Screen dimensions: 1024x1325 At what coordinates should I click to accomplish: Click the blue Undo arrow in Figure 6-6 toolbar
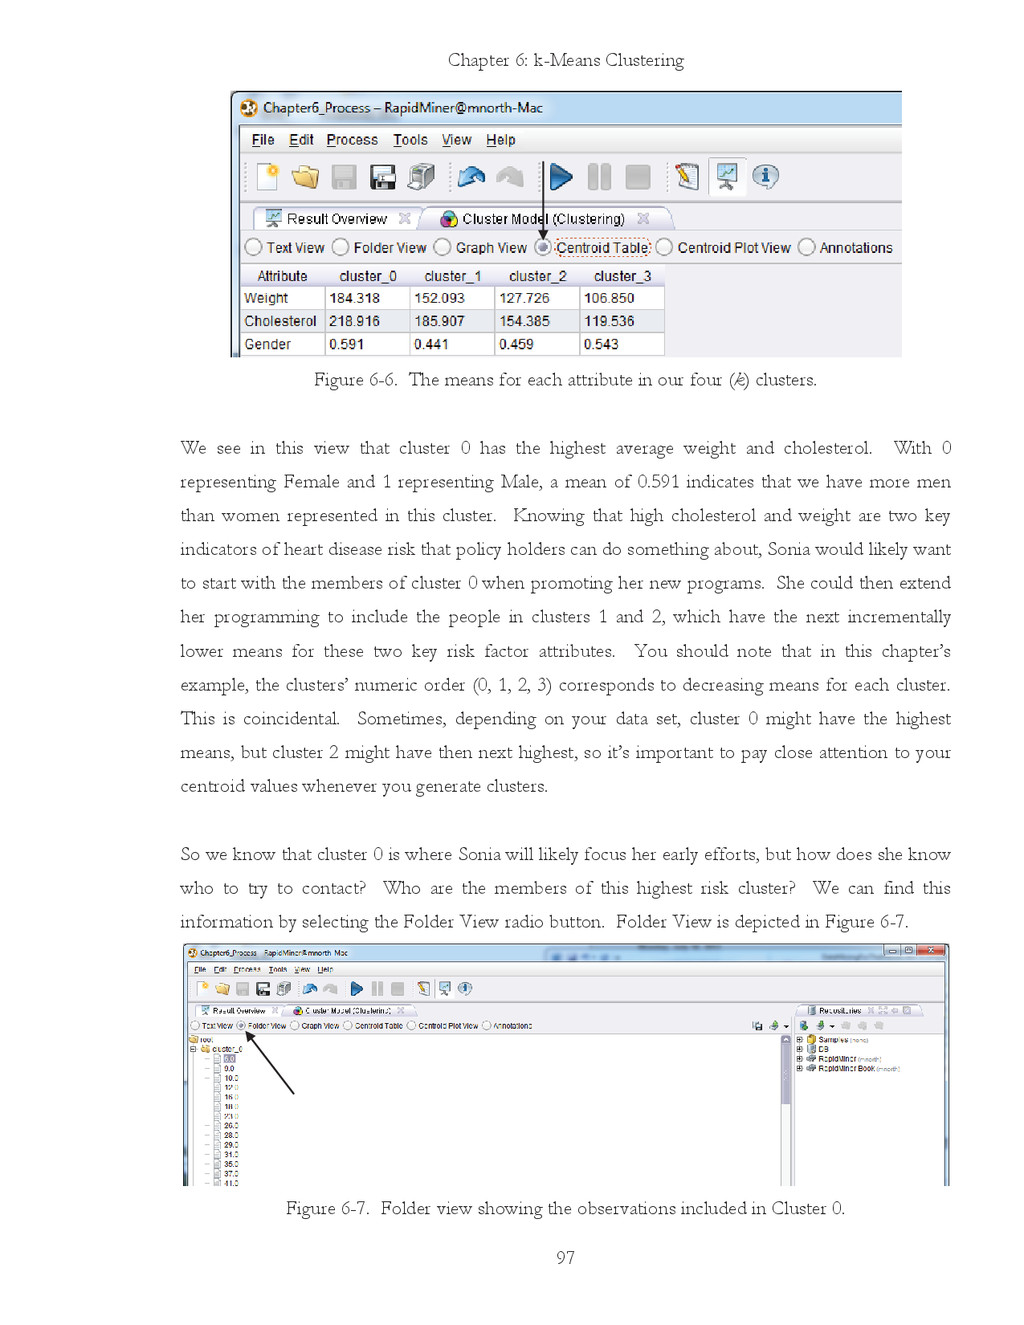point(471,177)
